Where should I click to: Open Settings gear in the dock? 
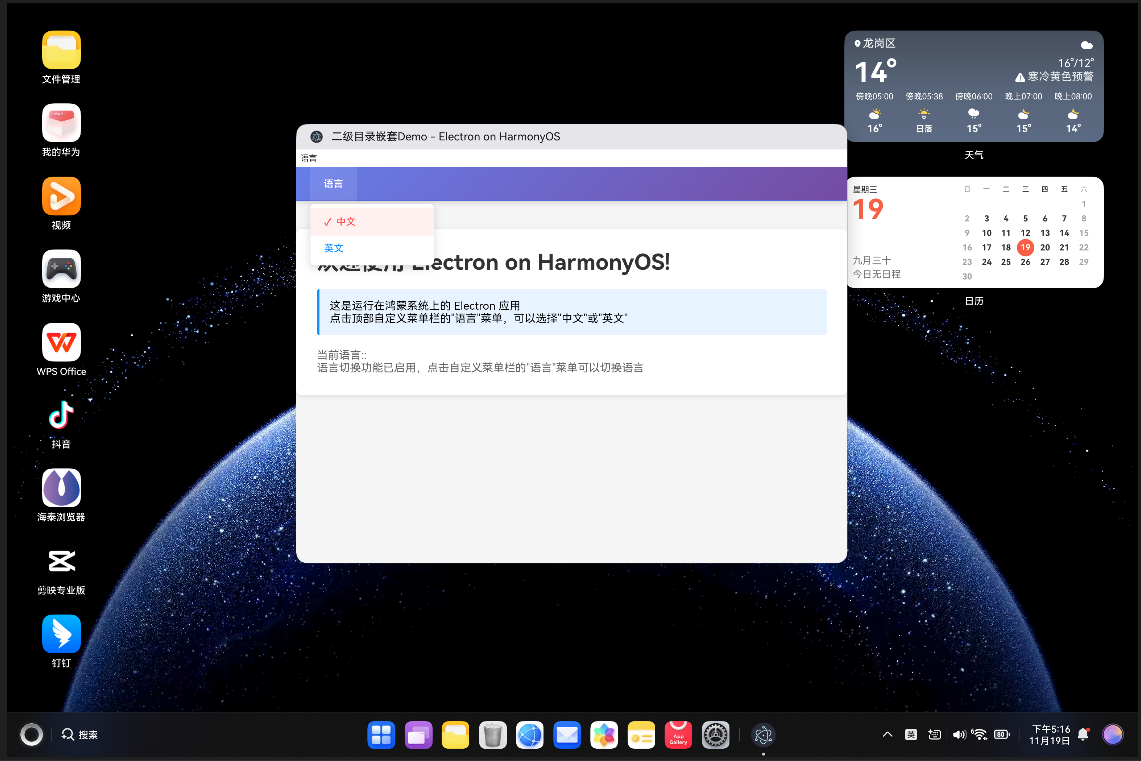[x=715, y=735]
